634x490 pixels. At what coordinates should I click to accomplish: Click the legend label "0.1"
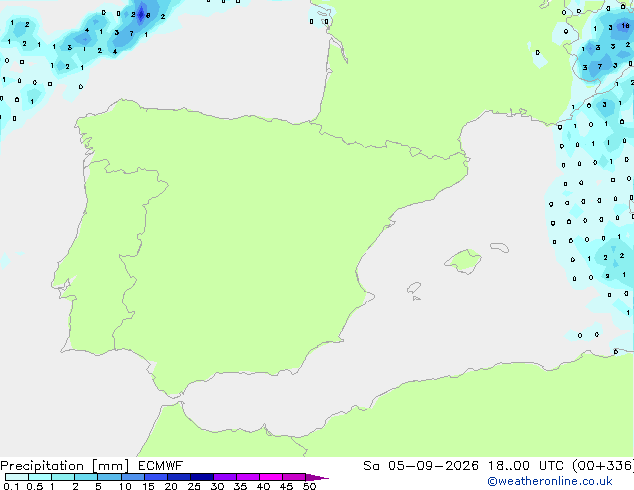(x=11, y=486)
